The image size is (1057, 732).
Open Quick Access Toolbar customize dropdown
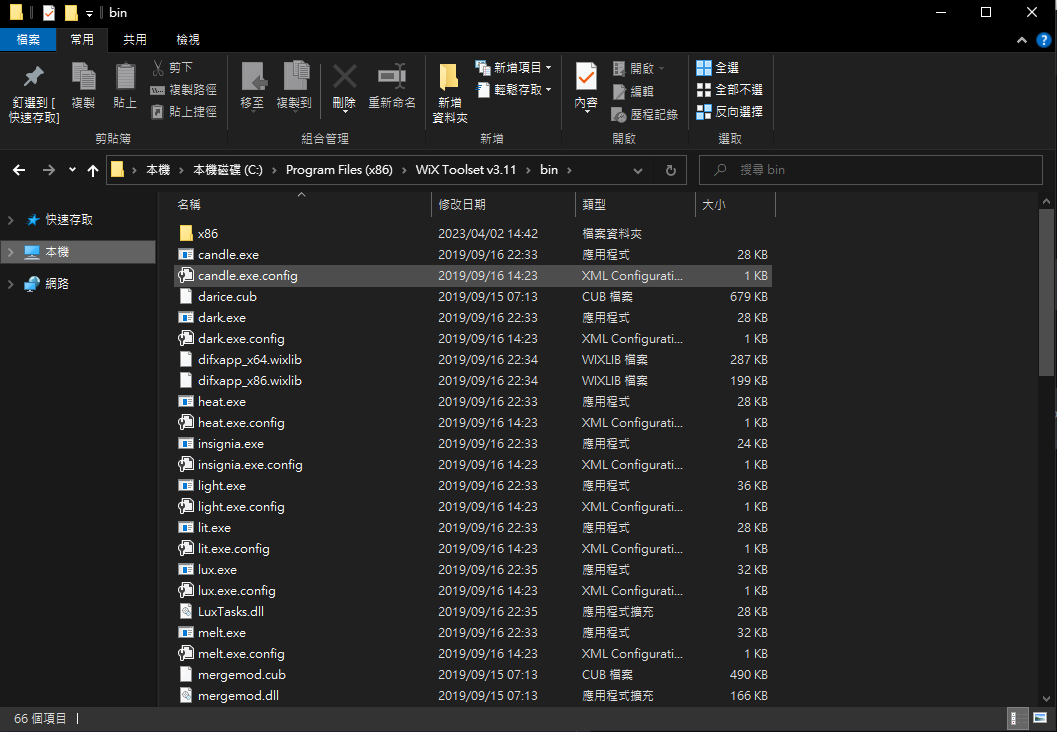(x=89, y=13)
